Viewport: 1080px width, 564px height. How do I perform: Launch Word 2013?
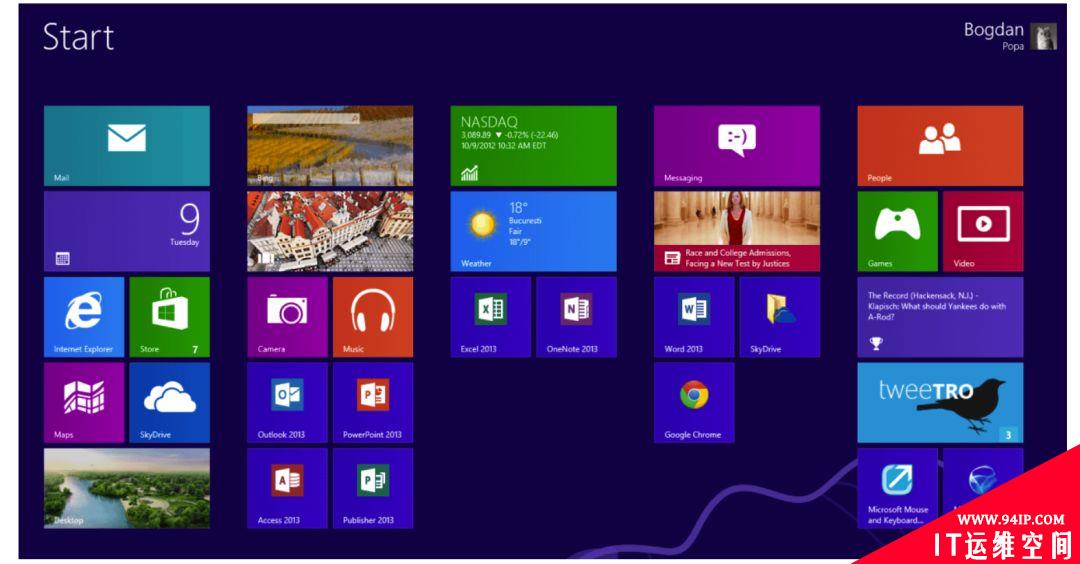(694, 317)
